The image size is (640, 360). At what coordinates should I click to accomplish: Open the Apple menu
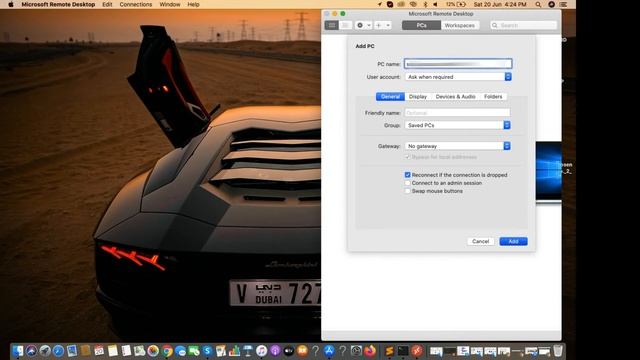click(11, 4)
